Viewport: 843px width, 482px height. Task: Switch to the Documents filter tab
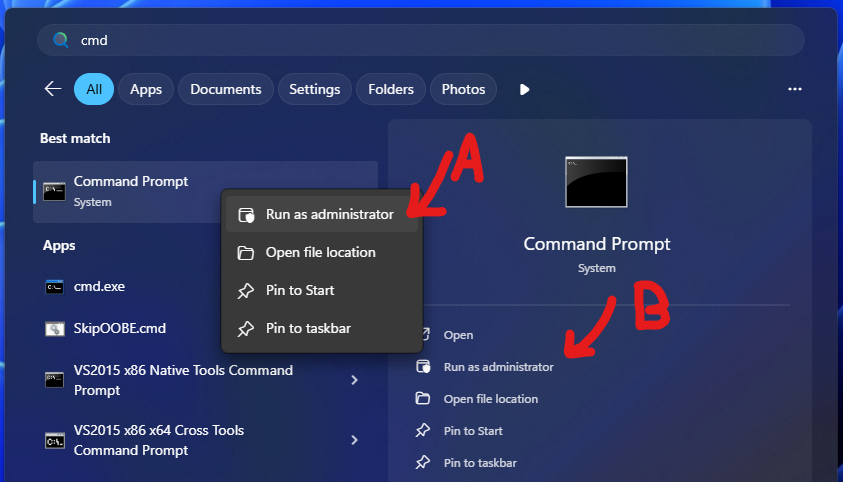pyautogui.click(x=226, y=89)
